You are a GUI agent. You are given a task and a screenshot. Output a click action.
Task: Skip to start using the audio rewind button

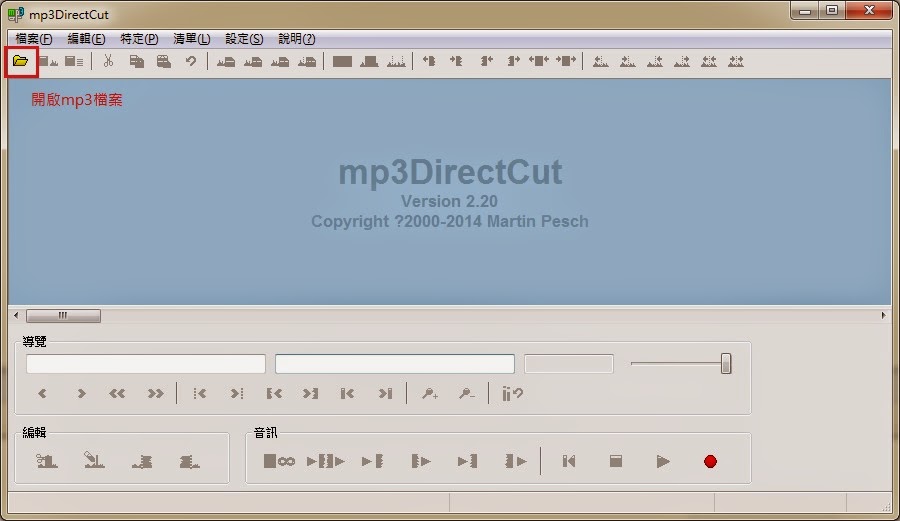pyautogui.click(x=569, y=461)
